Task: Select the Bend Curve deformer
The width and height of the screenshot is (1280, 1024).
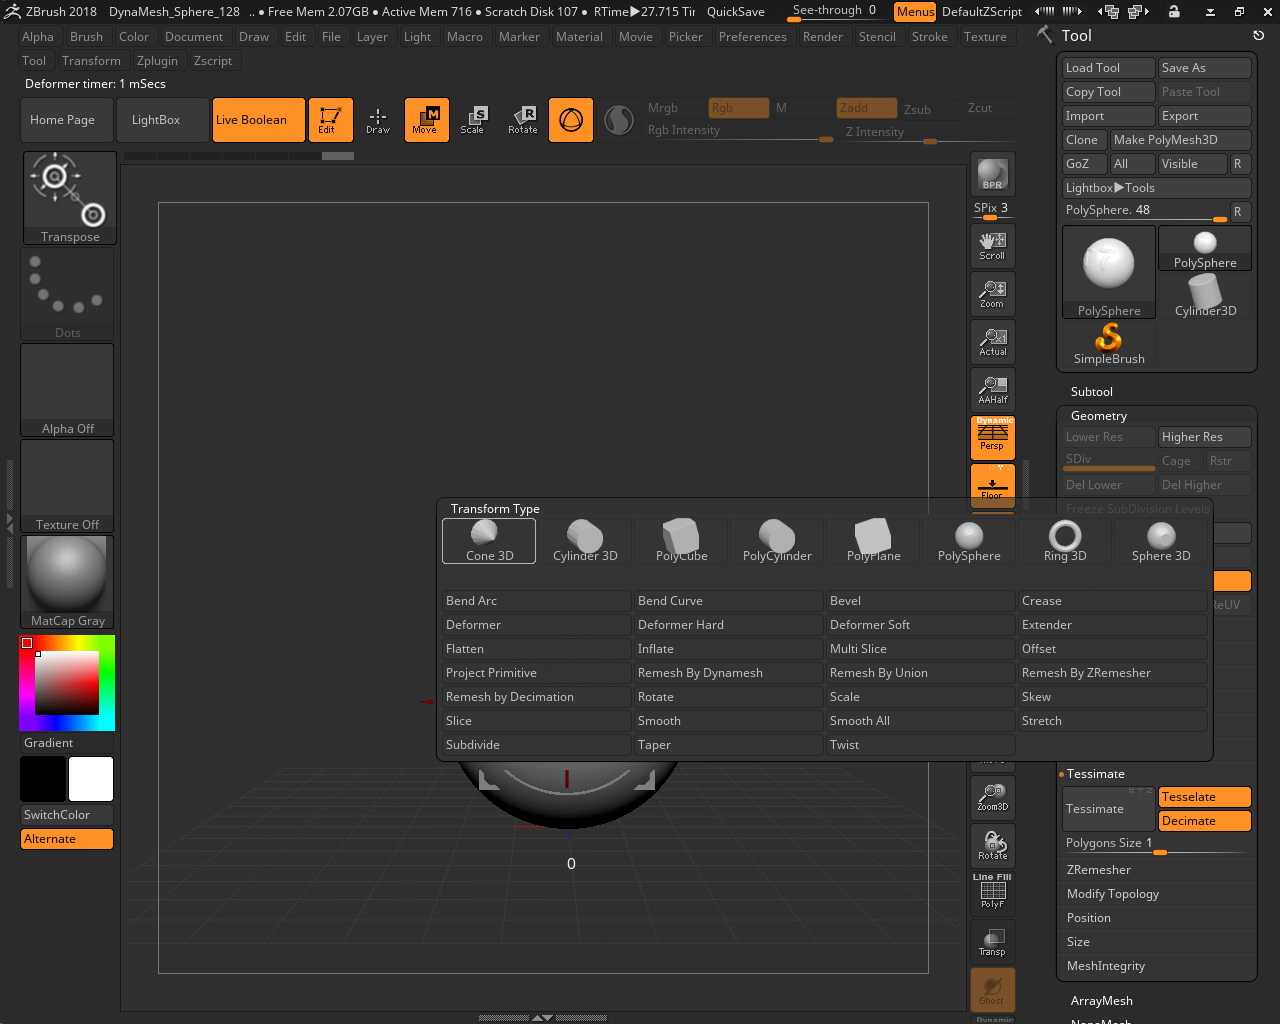Action: [x=670, y=601]
